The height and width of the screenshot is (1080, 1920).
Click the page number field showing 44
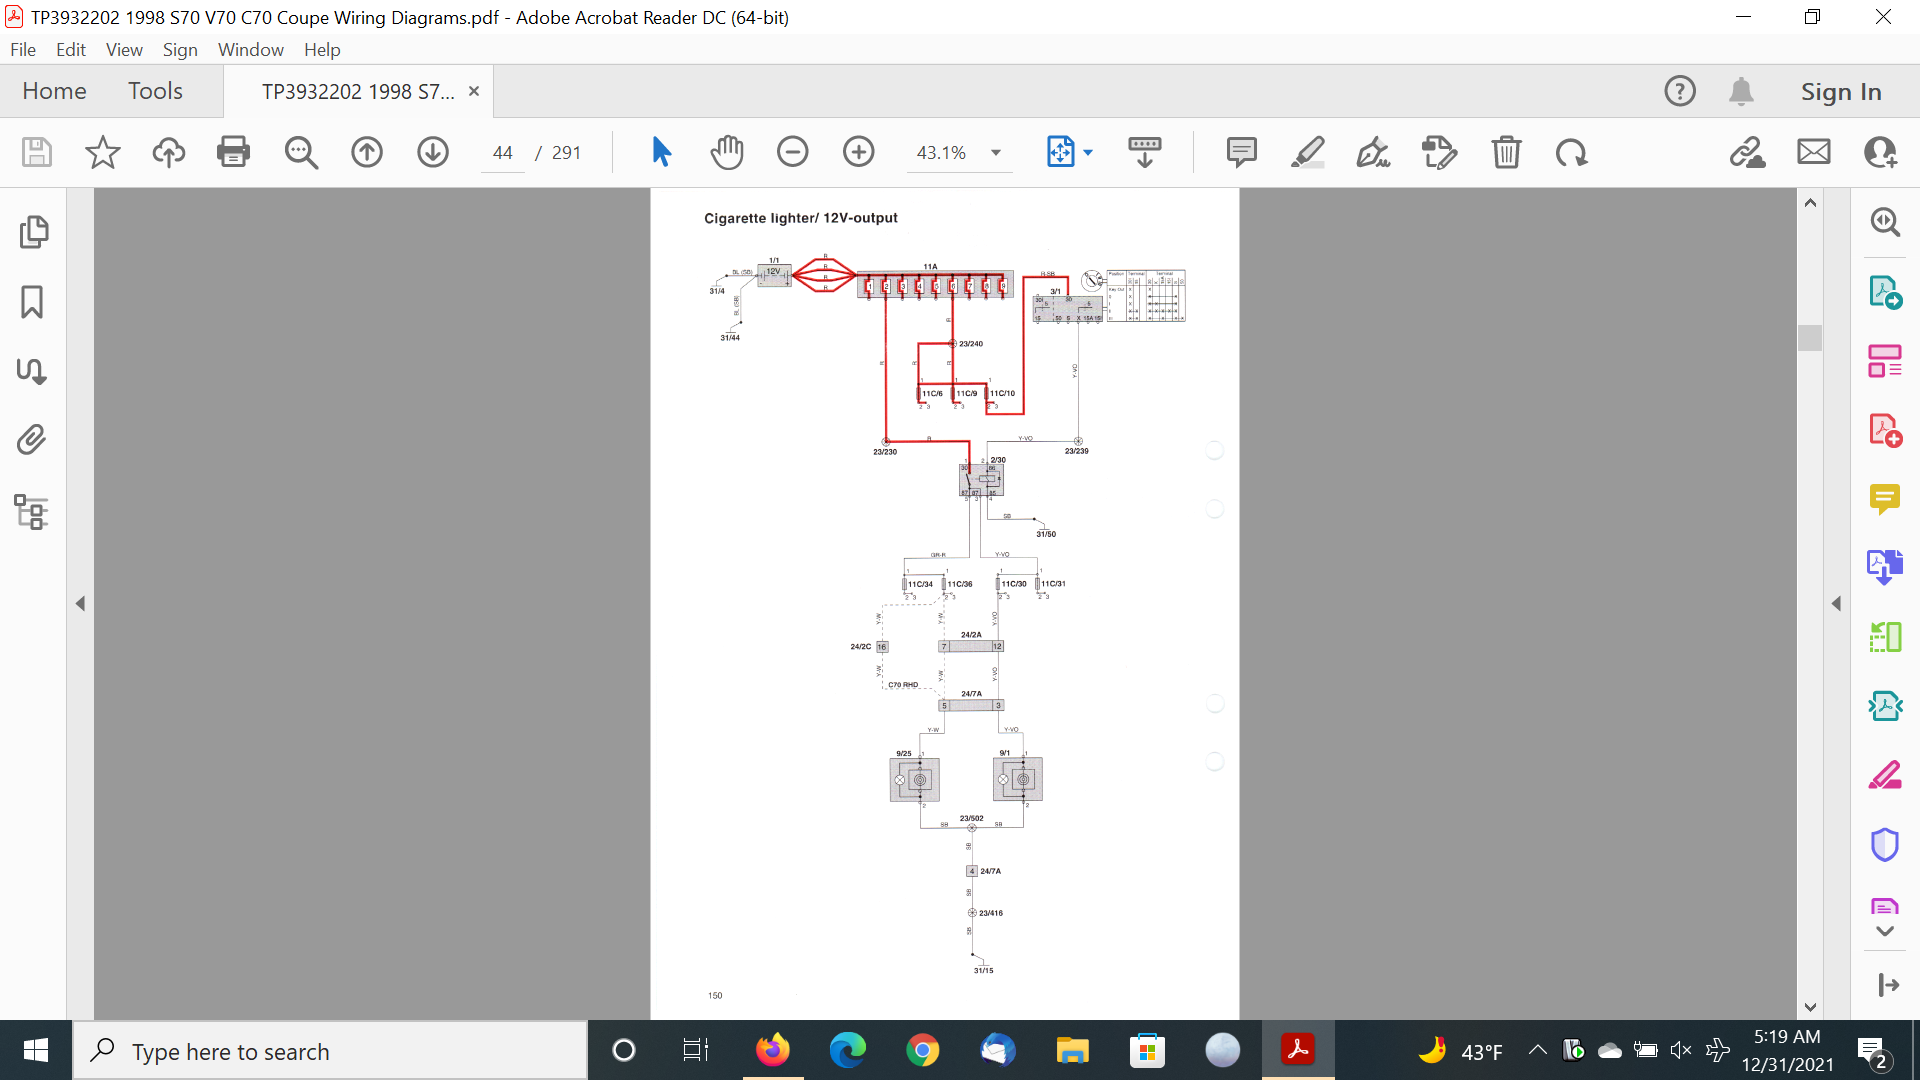(502, 153)
